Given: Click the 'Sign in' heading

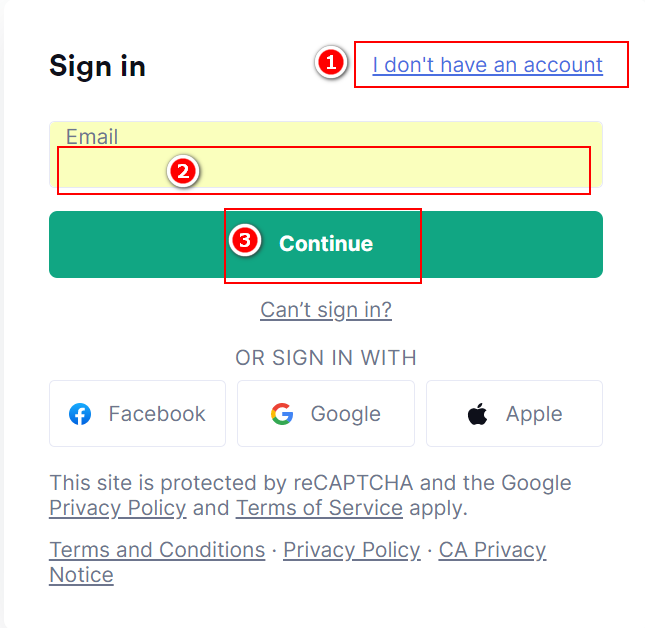Looking at the screenshot, I should pyautogui.click(x=97, y=66).
